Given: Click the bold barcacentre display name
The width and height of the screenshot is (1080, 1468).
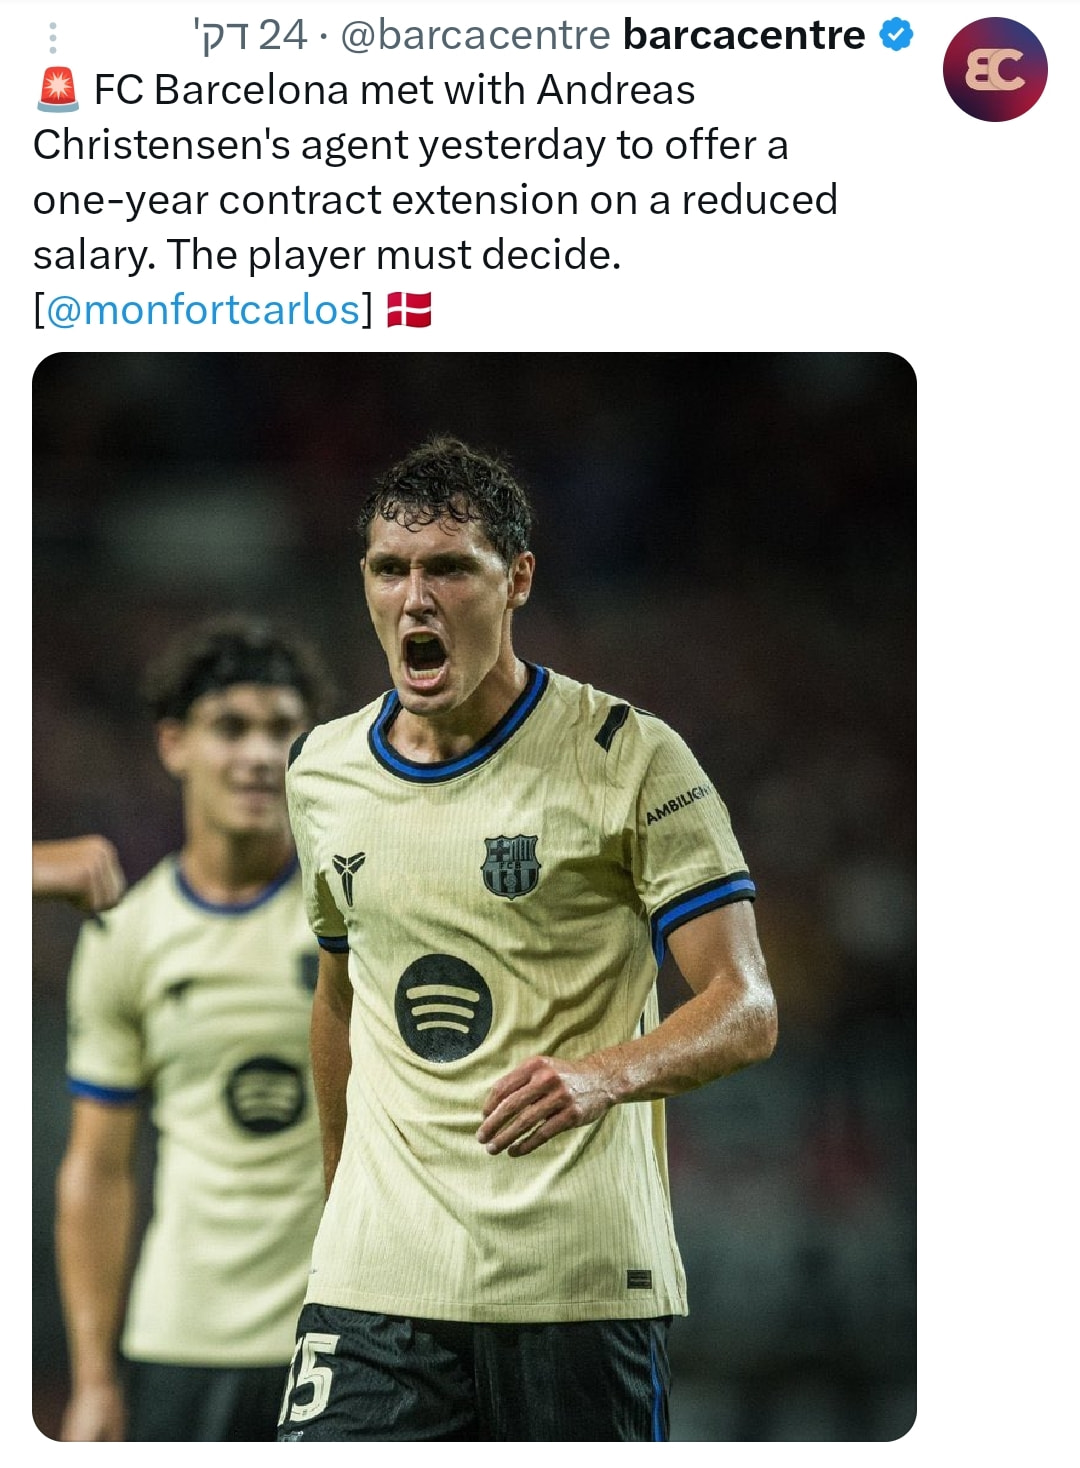Looking at the screenshot, I should pyautogui.click(x=743, y=36).
